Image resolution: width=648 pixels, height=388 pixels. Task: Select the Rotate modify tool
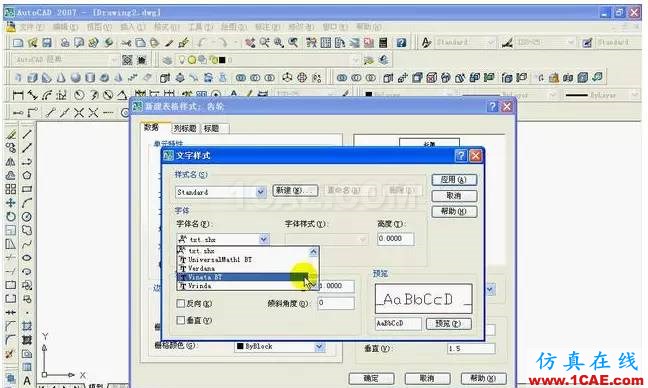[x=11, y=217]
